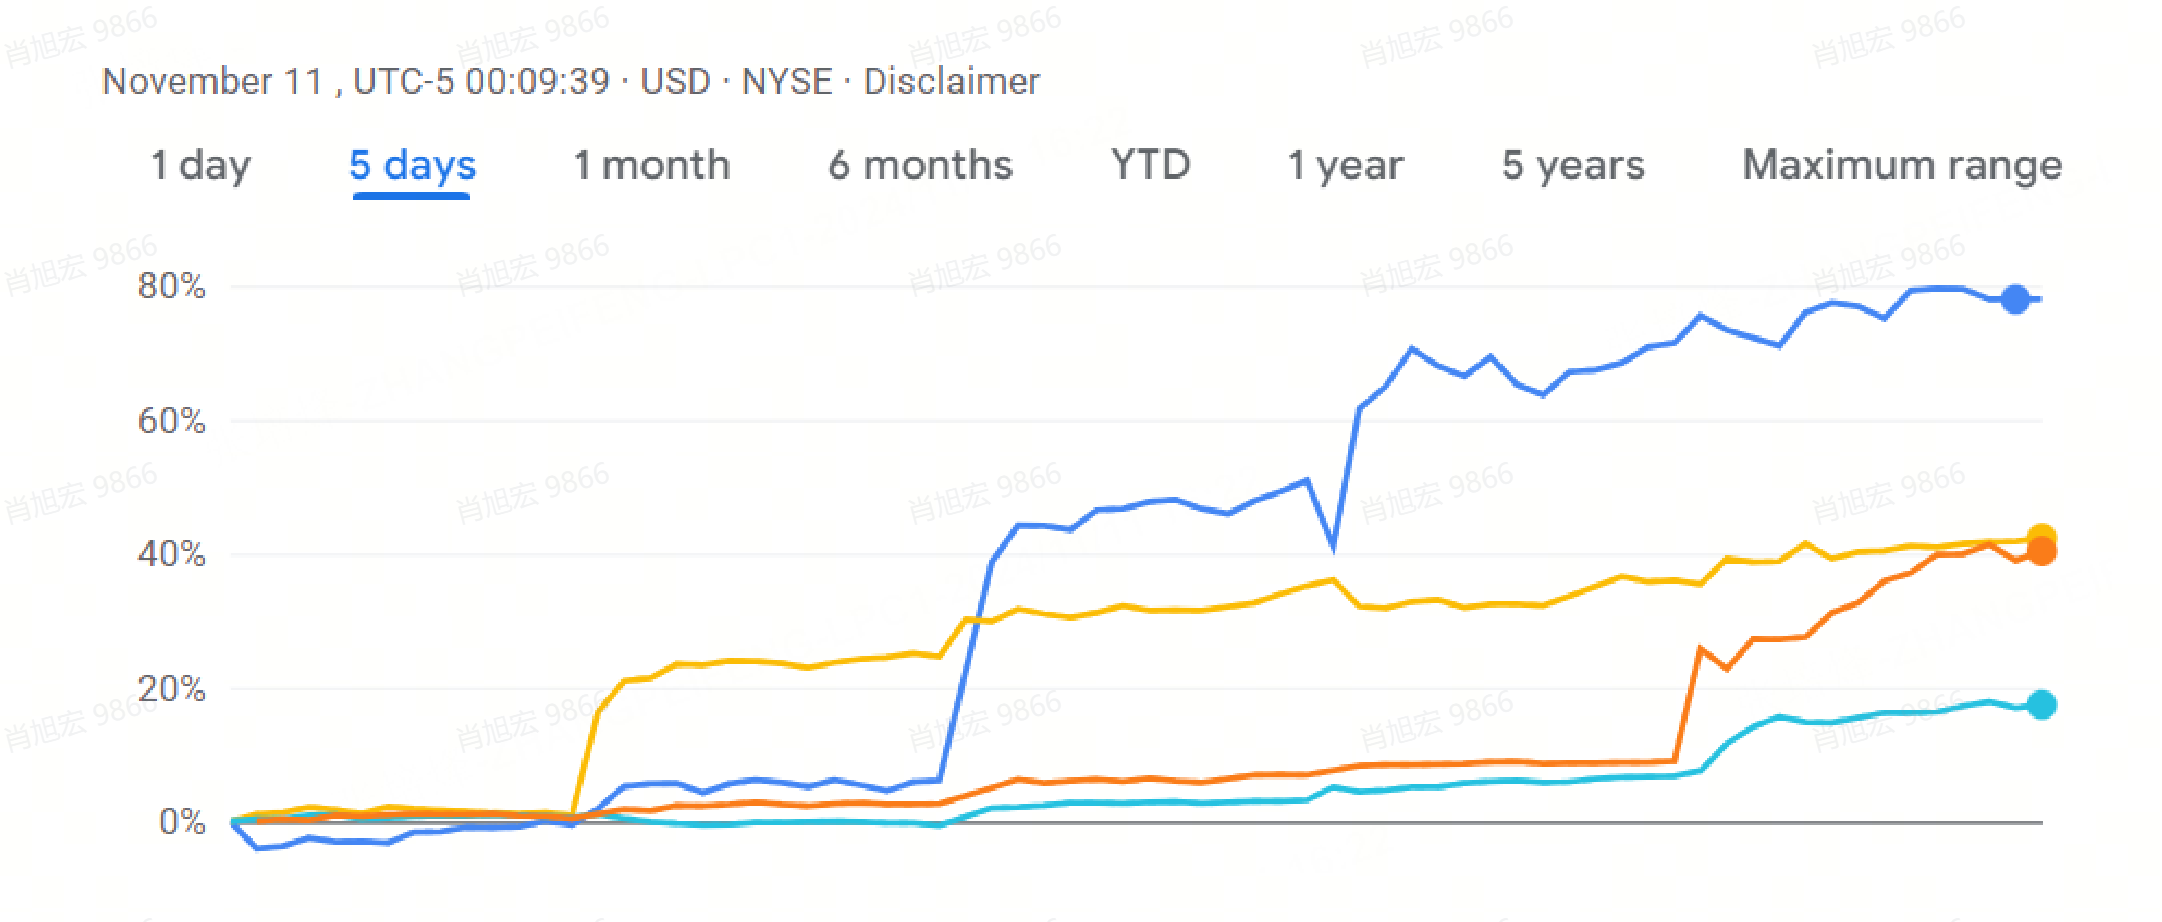
Task: Click the 20% y-axis label
Action: (172, 689)
